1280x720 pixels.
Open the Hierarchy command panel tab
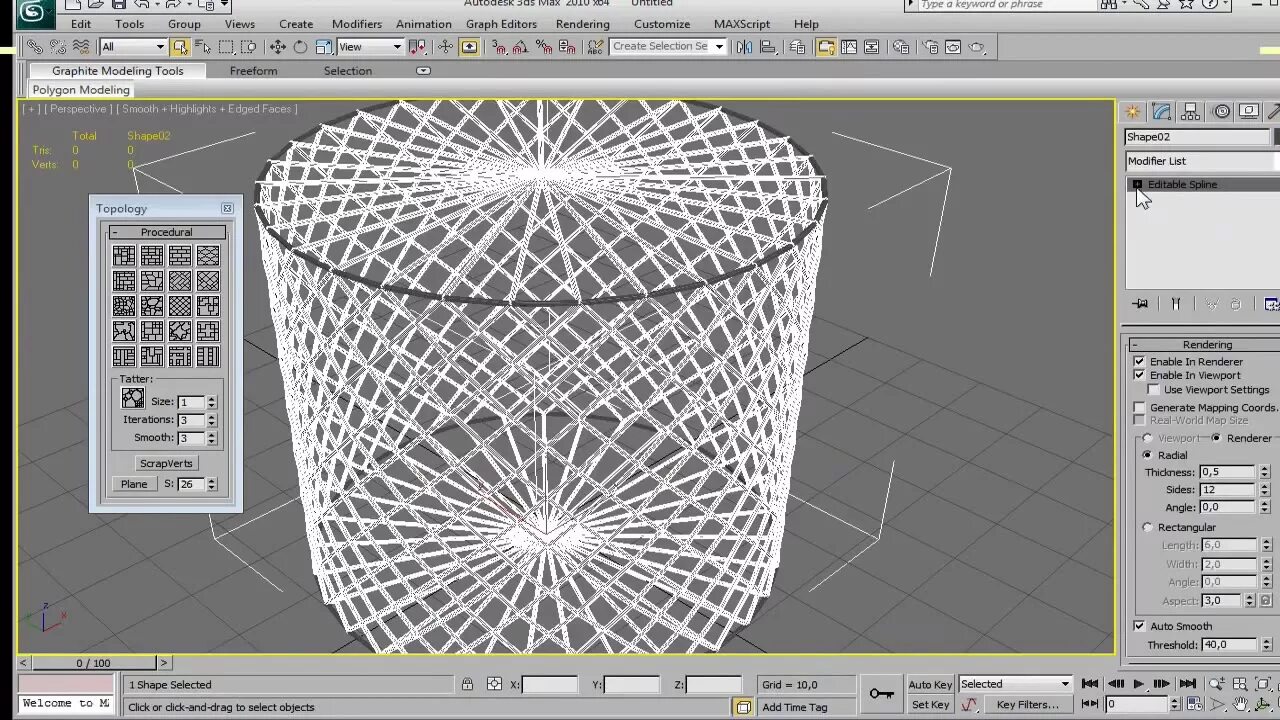(x=1191, y=111)
